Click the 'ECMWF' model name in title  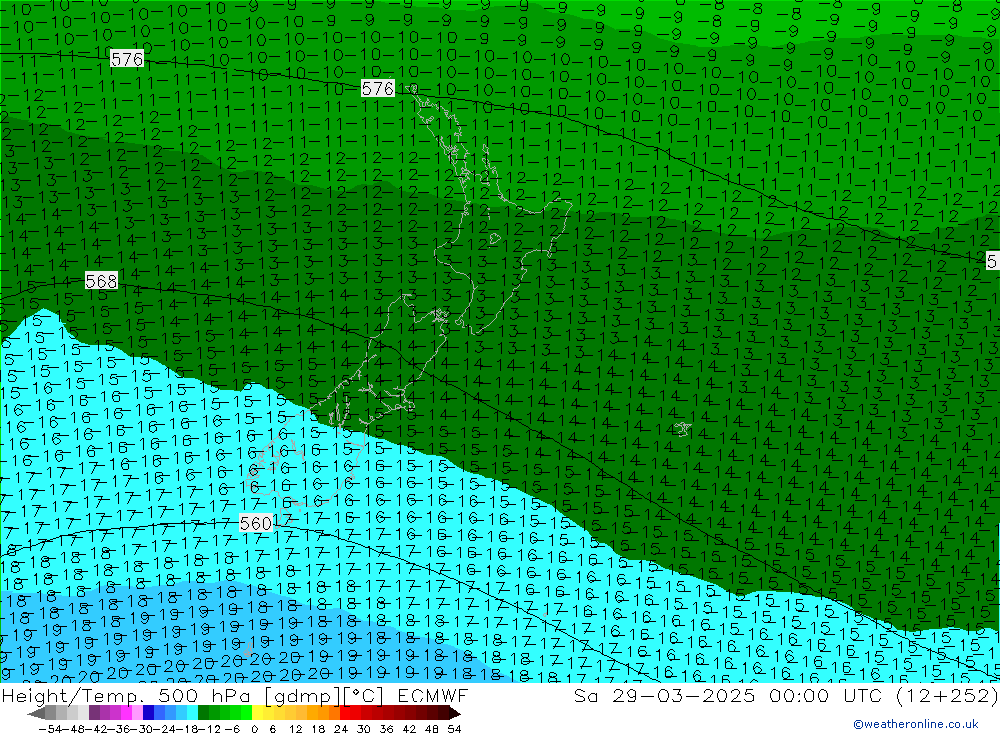point(432,695)
